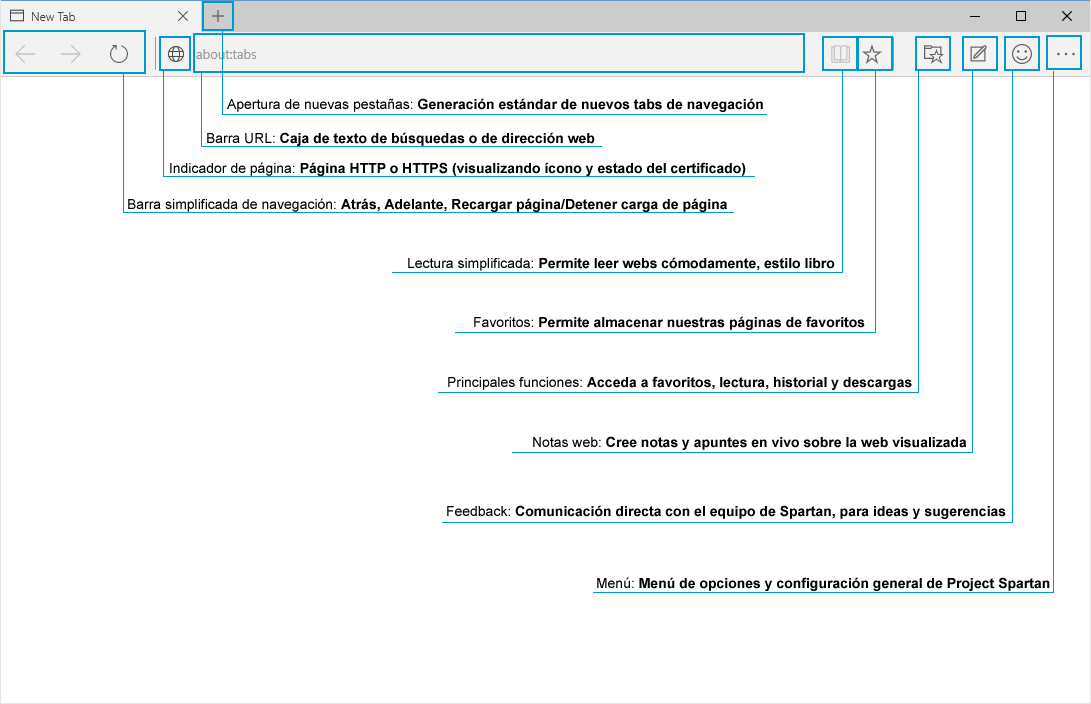Screen dimensions: 1091x704
Task: Maximize the browser window
Action: click(1021, 16)
